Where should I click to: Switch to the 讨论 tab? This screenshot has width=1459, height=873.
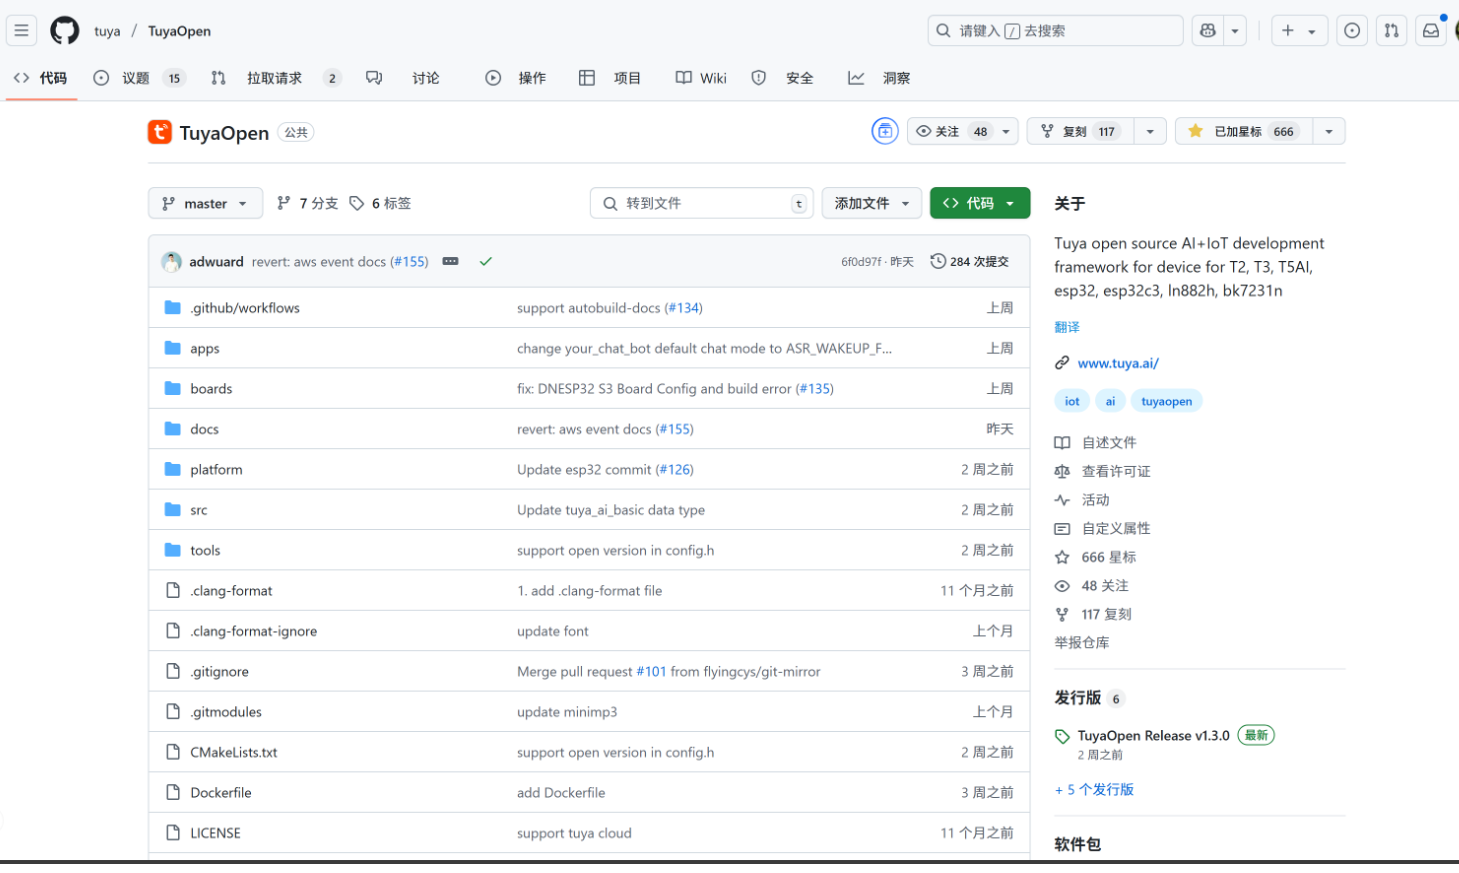coord(403,78)
